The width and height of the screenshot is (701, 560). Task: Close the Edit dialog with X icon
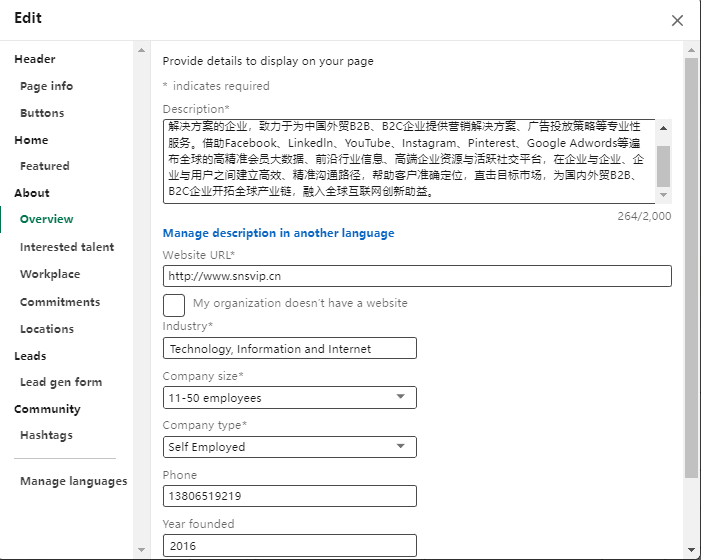(677, 20)
